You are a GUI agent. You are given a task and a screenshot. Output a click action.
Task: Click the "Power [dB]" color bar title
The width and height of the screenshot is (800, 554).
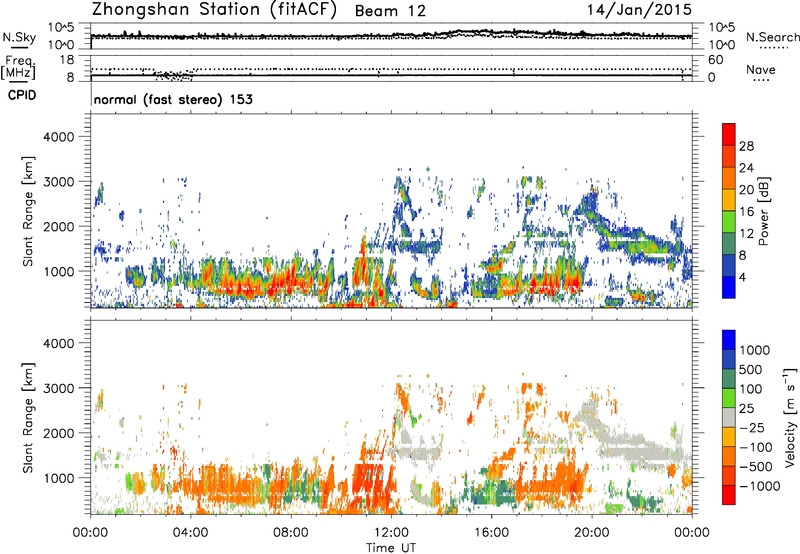[763, 212]
